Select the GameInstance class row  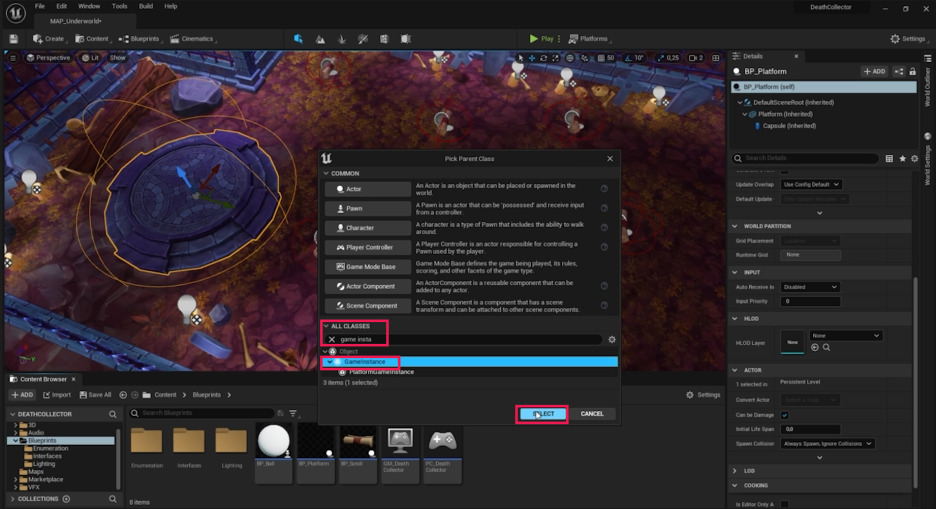click(x=469, y=362)
